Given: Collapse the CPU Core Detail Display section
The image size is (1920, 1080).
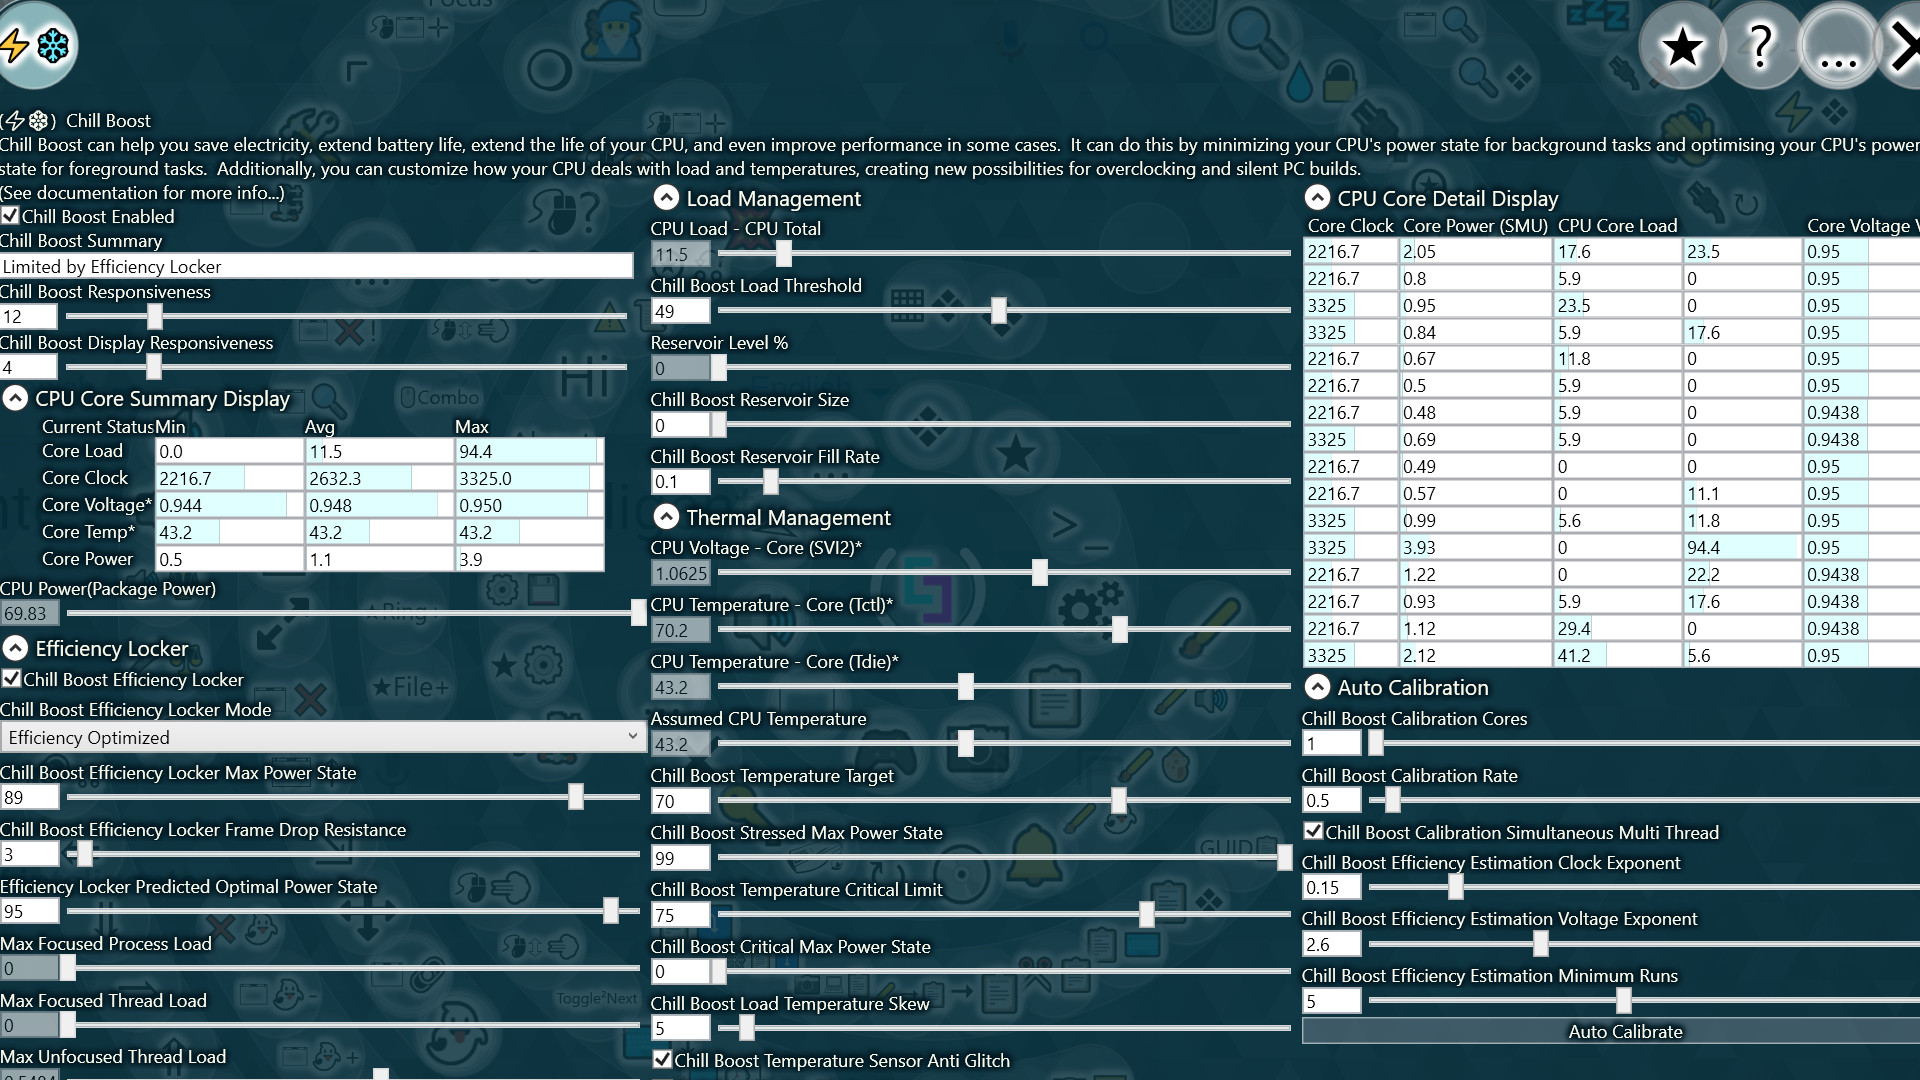Looking at the screenshot, I should 1317,197.
